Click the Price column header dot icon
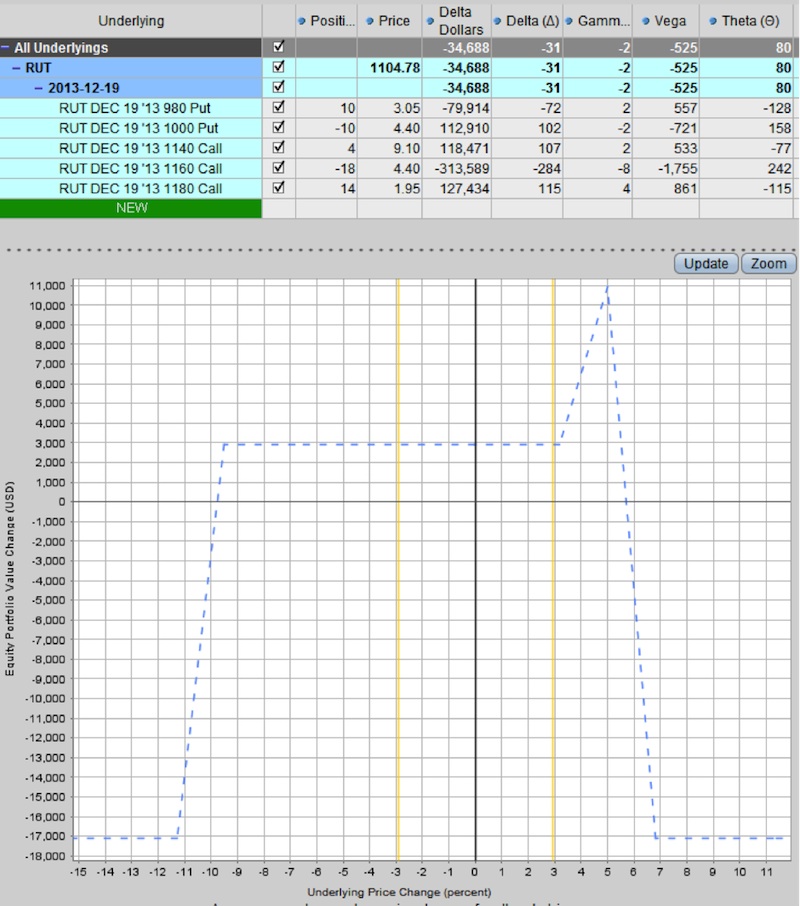The image size is (800, 906). 370,21
